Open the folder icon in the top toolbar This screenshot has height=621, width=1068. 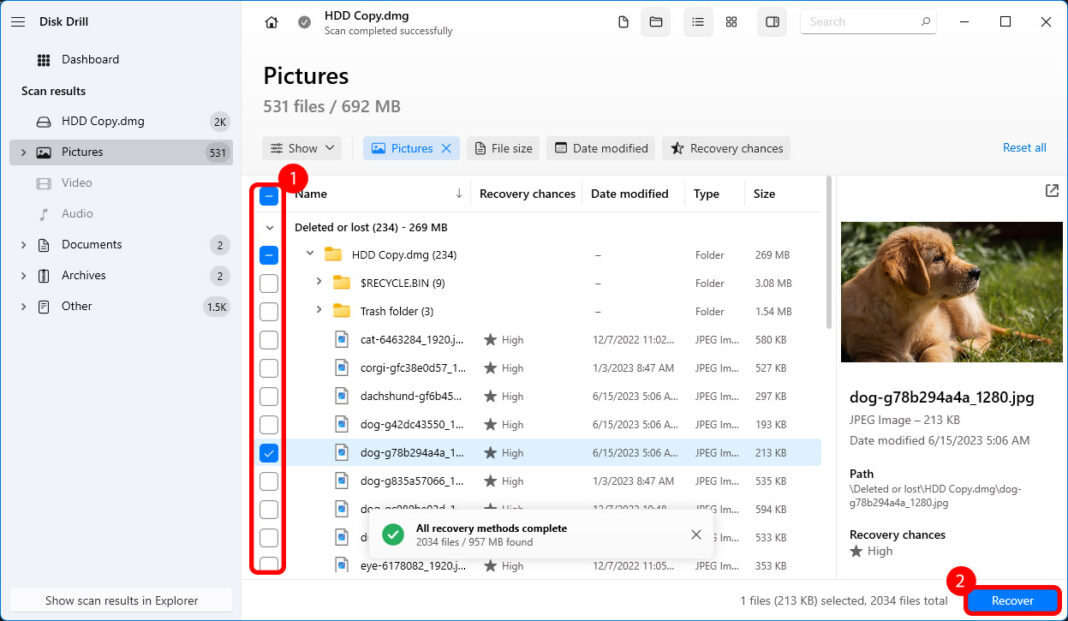pos(656,21)
